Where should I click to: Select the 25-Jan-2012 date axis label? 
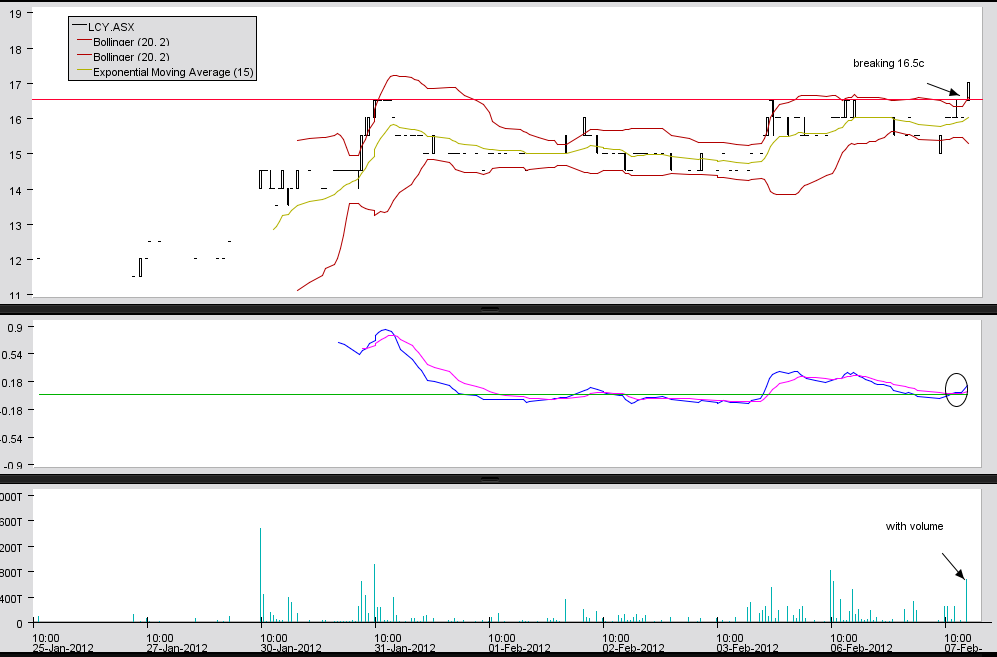[x=62, y=647]
